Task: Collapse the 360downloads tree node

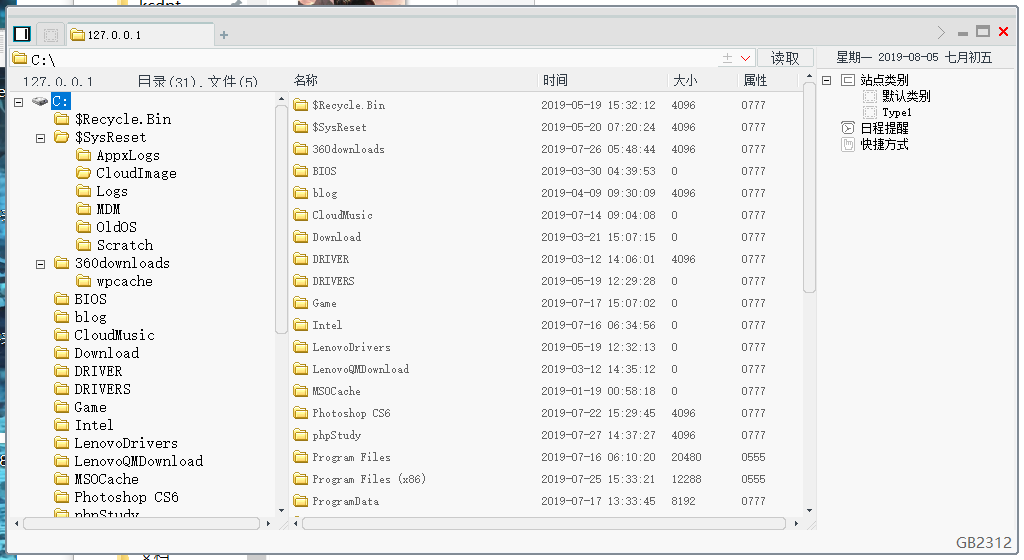Action: coord(40,264)
